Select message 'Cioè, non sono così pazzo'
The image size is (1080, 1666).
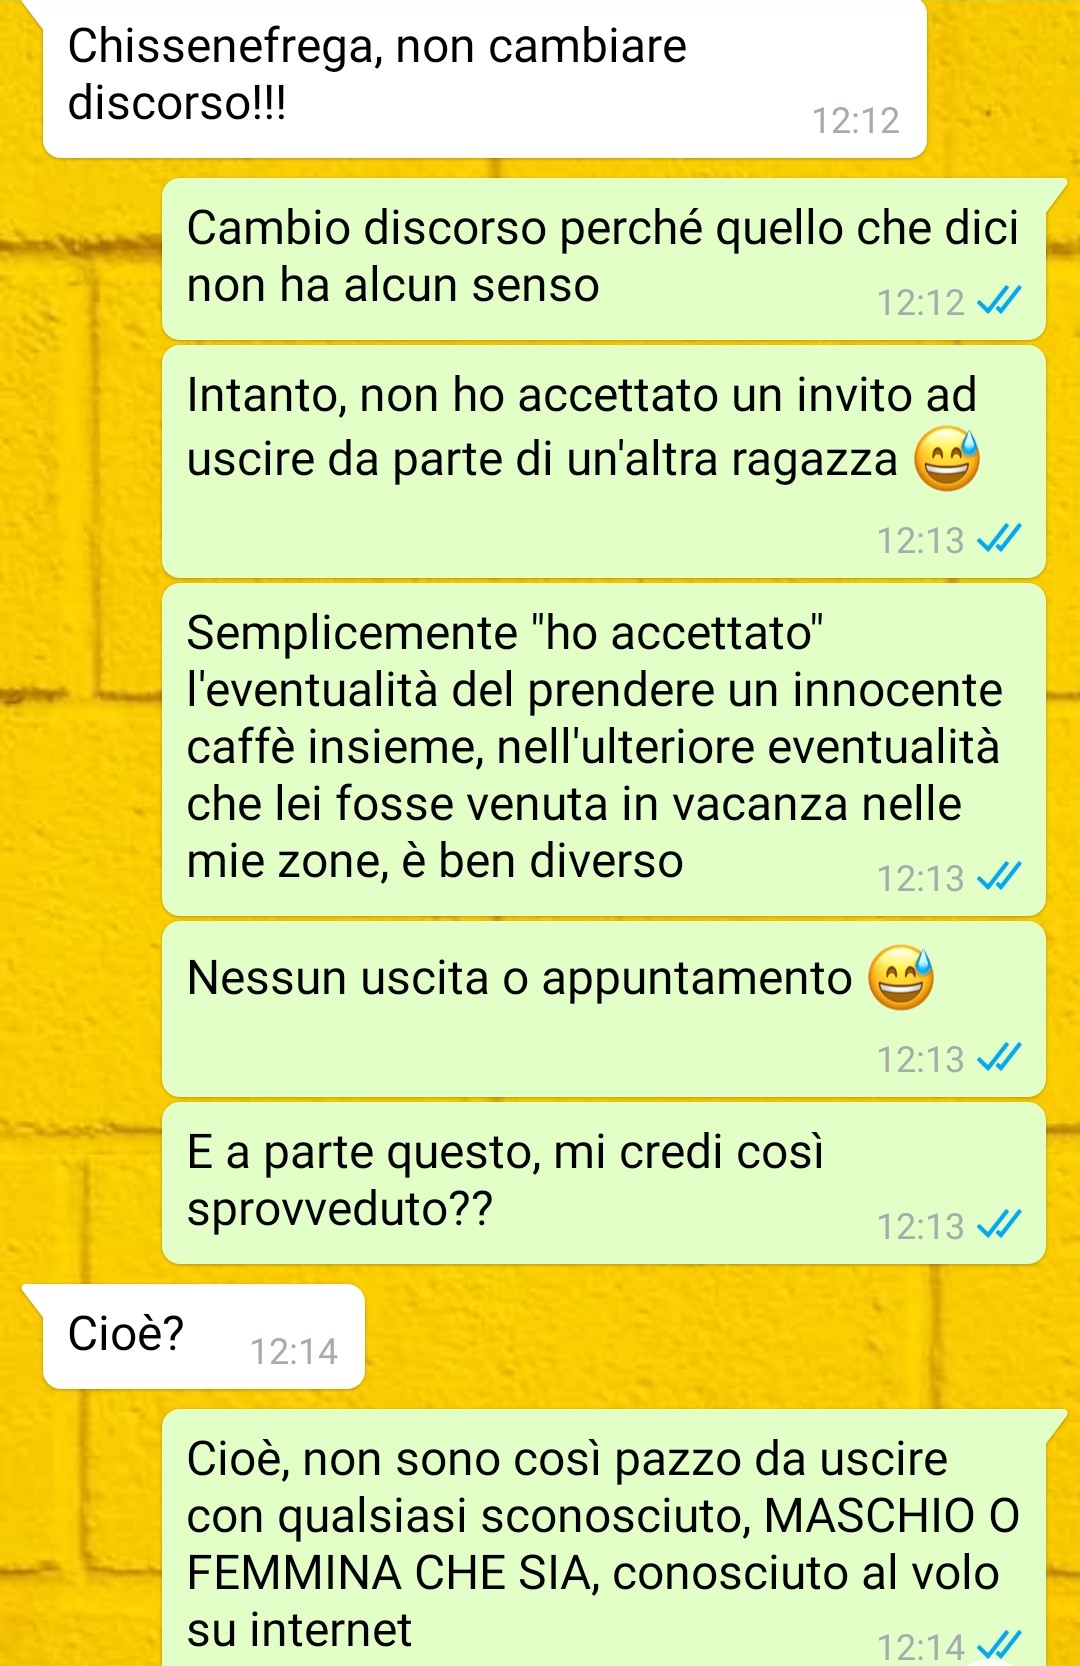coord(604,1538)
